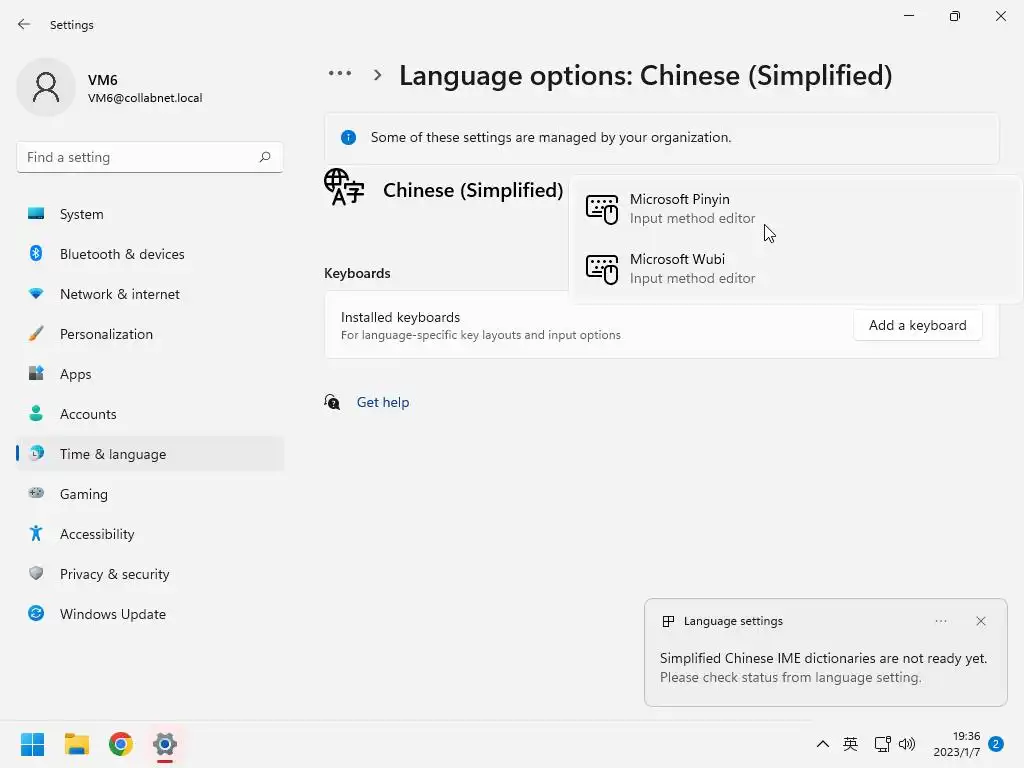Open System settings category
Viewport: 1024px width, 768px height.
[150, 214]
